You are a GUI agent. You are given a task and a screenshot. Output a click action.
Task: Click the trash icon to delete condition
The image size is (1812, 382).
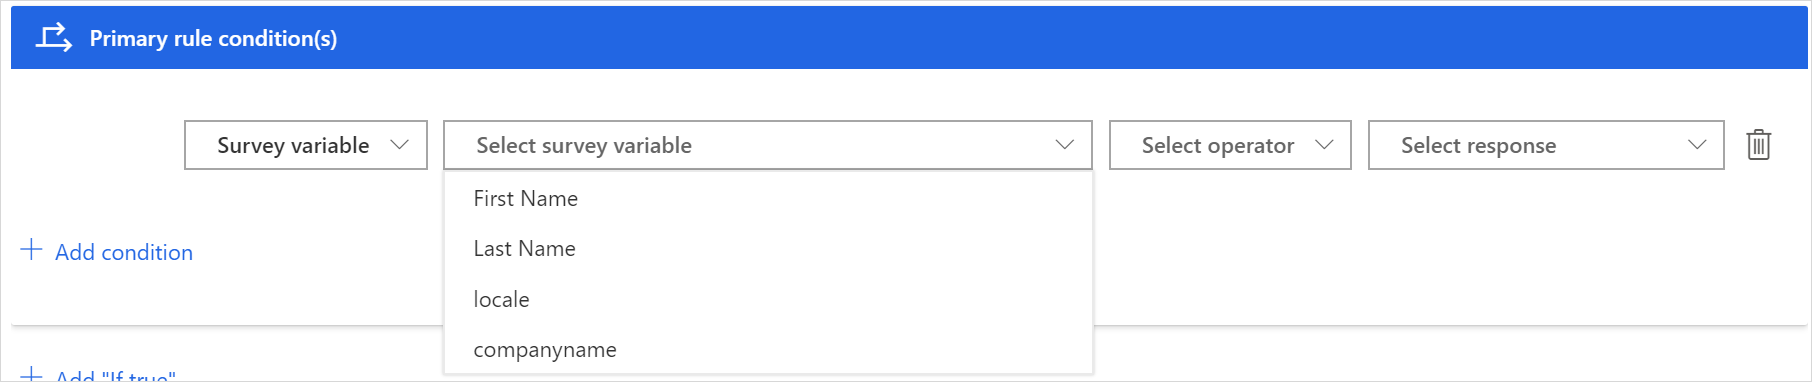tap(1758, 145)
